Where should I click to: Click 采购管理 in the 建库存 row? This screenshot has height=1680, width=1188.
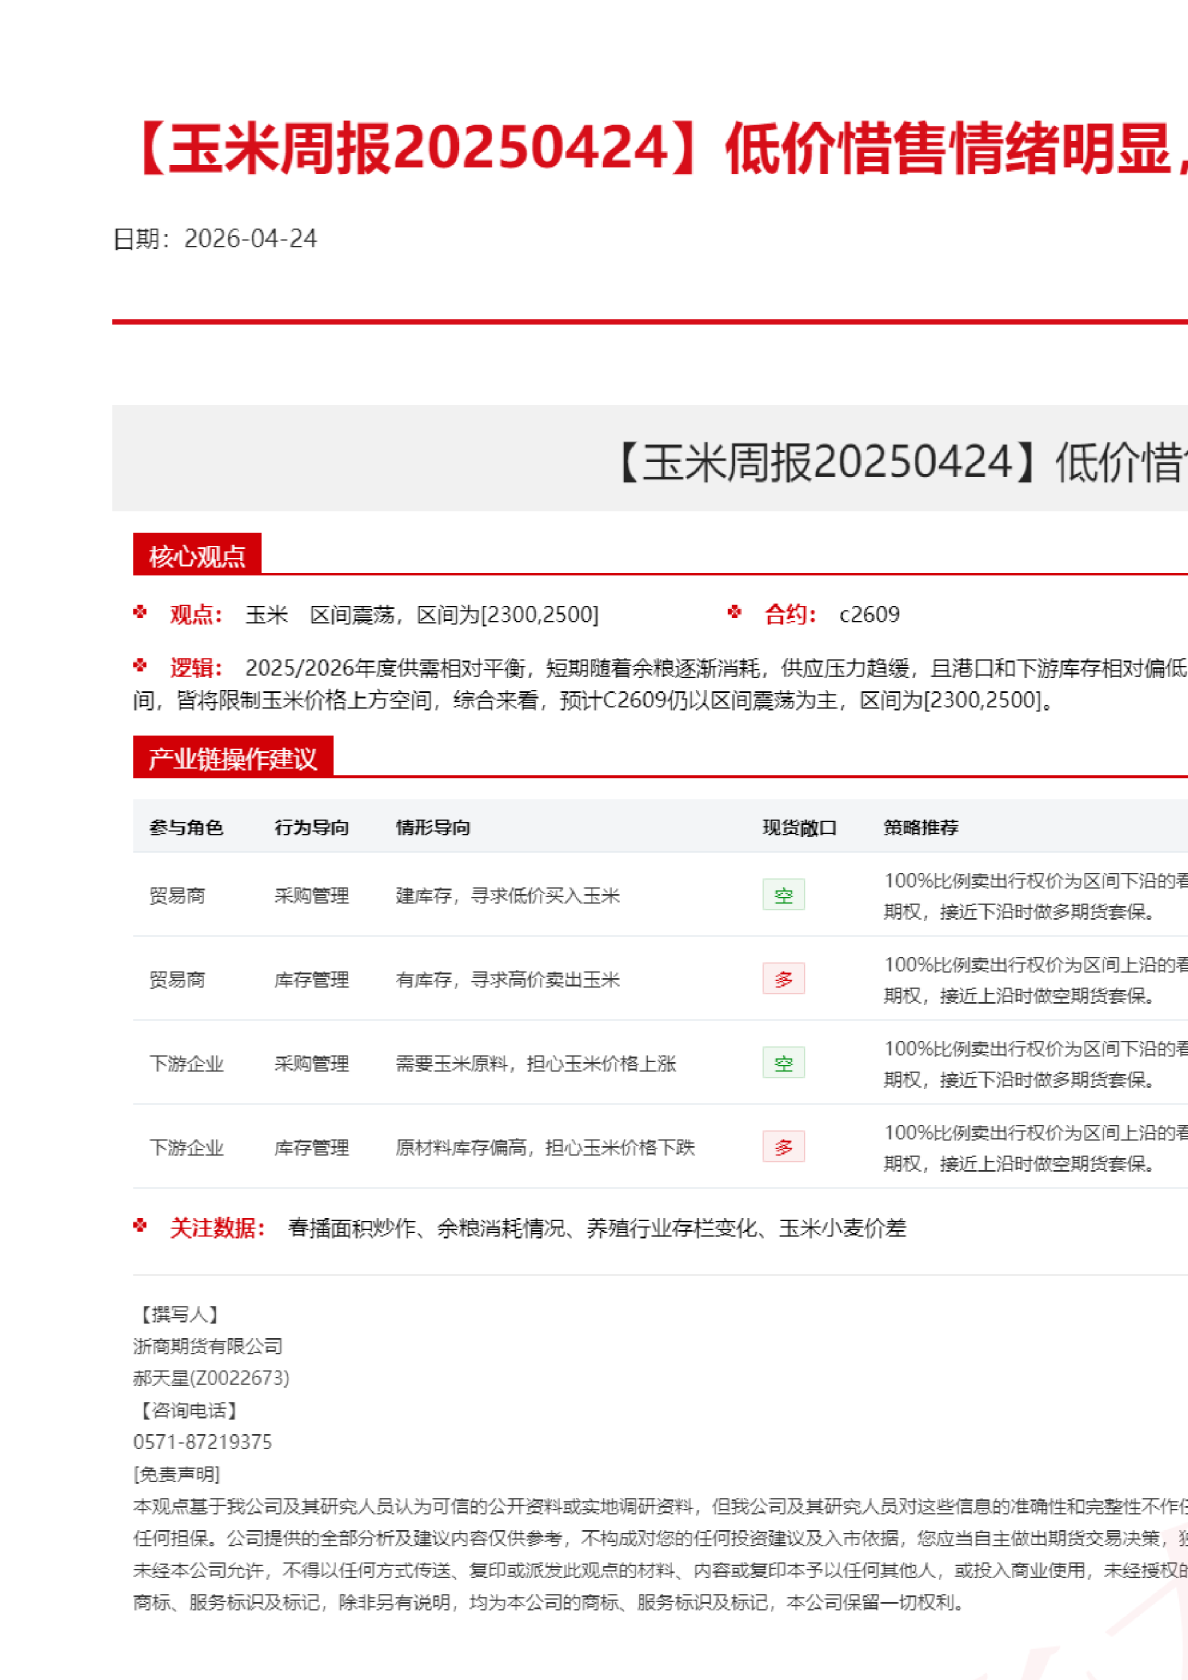(x=312, y=895)
